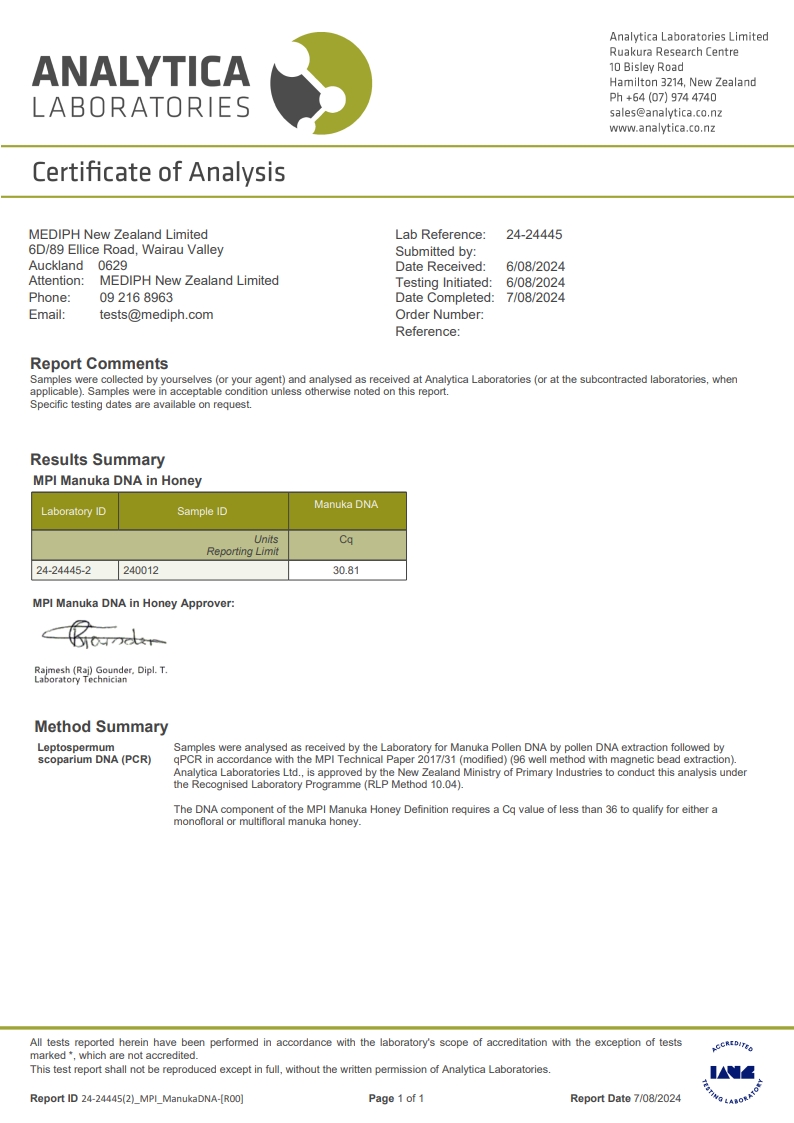Click the tests@mediph.com email address
The width and height of the screenshot is (794, 1123).
pyautogui.click(x=156, y=314)
